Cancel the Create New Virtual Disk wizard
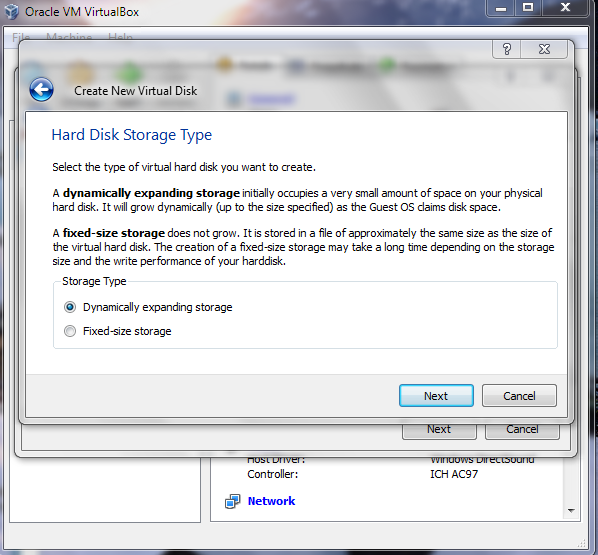The height and width of the screenshot is (555, 598). click(519, 396)
